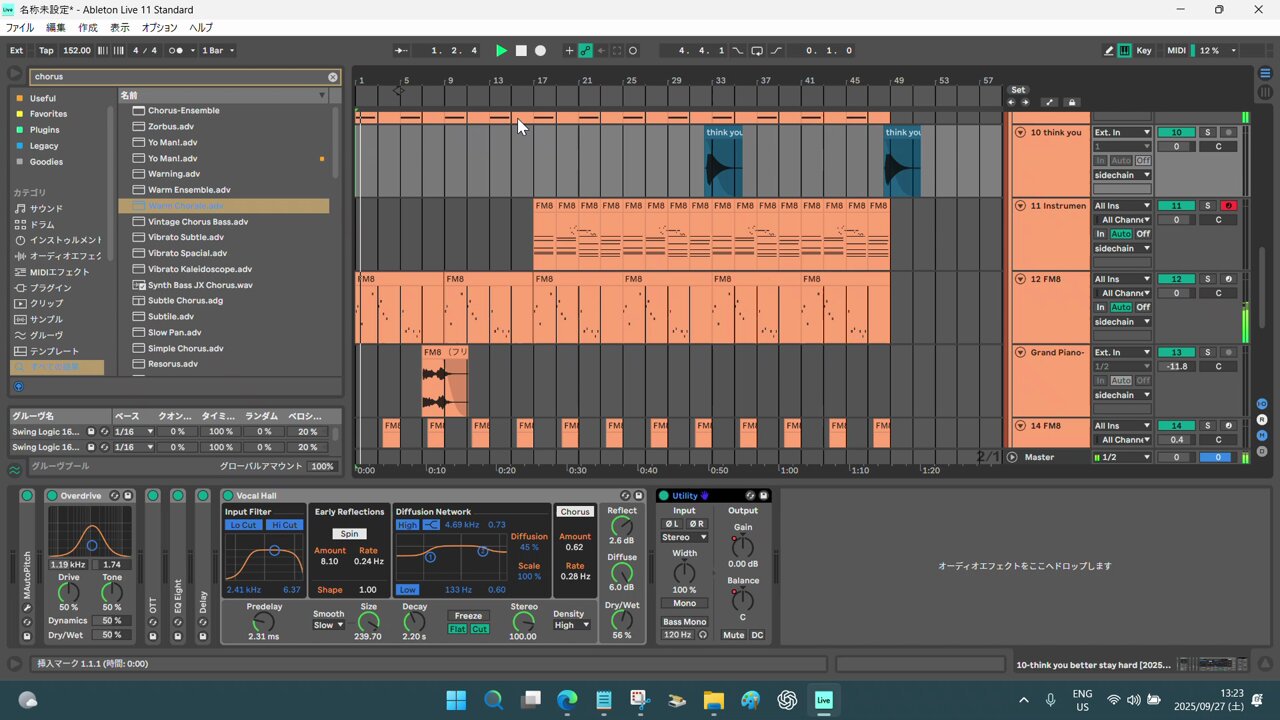Toggle Utility Mono button
Image resolution: width=1280 pixels, height=720 pixels.
coord(684,604)
